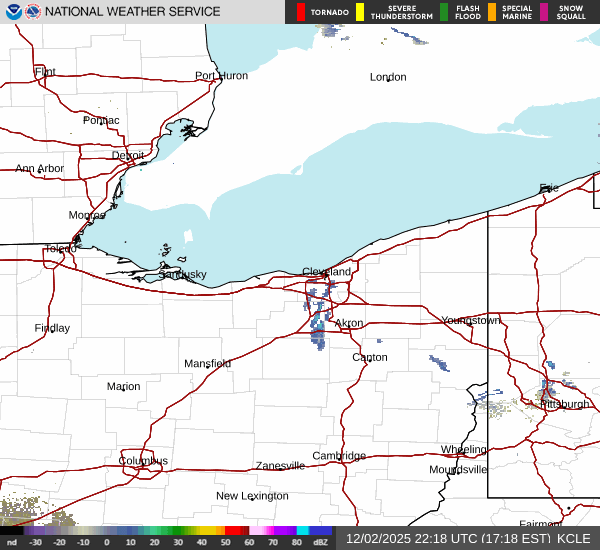
Task: Click the Cleveland city label
Action: pyautogui.click(x=327, y=272)
